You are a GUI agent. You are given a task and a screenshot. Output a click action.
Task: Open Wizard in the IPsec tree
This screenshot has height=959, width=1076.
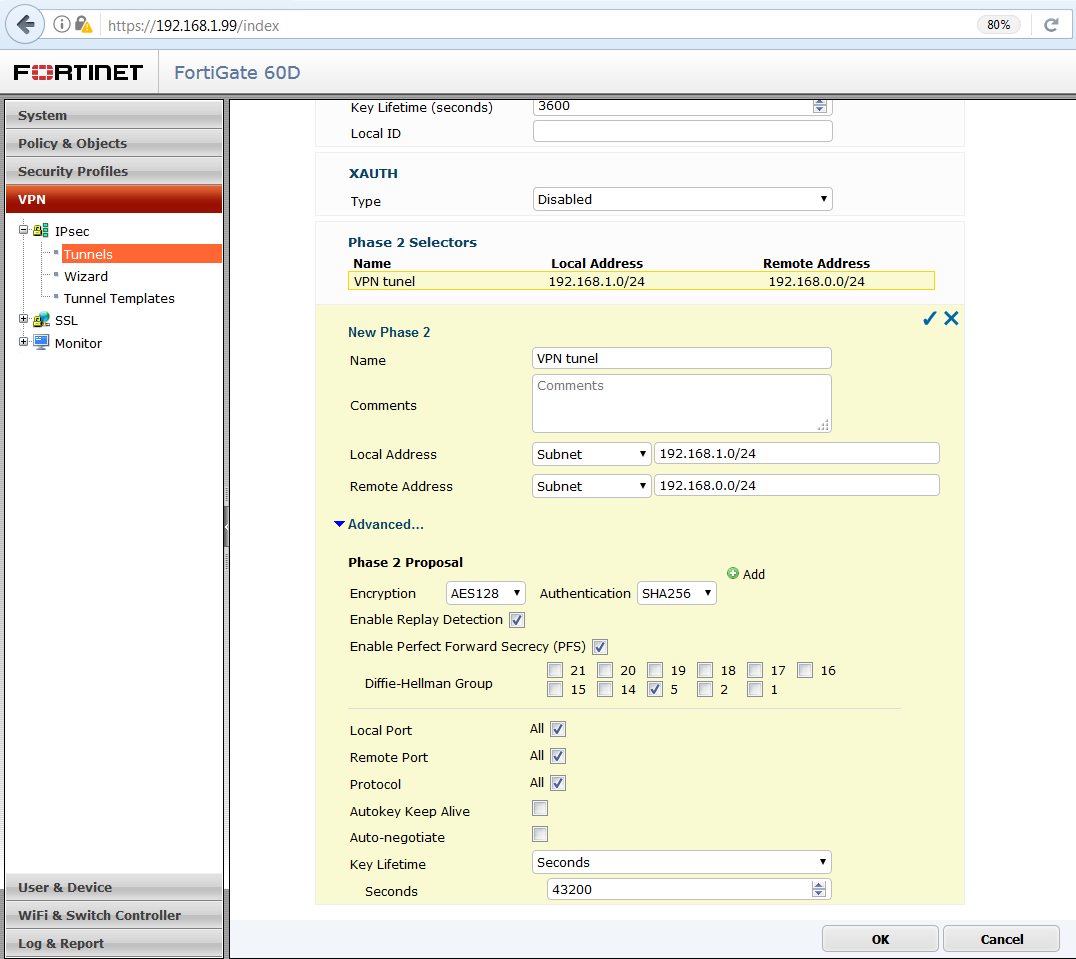(x=86, y=276)
